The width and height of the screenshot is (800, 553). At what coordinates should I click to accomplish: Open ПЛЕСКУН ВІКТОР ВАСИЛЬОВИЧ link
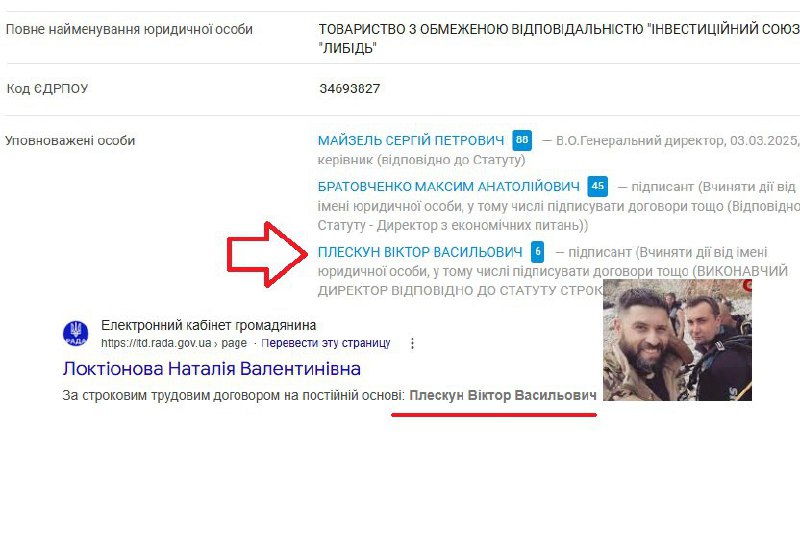click(420, 252)
